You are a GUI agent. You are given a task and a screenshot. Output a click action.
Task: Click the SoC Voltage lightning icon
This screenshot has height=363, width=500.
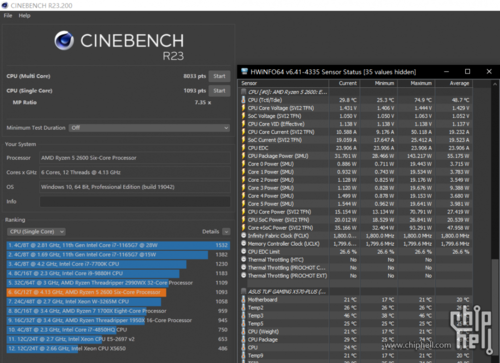[x=243, y=116]
